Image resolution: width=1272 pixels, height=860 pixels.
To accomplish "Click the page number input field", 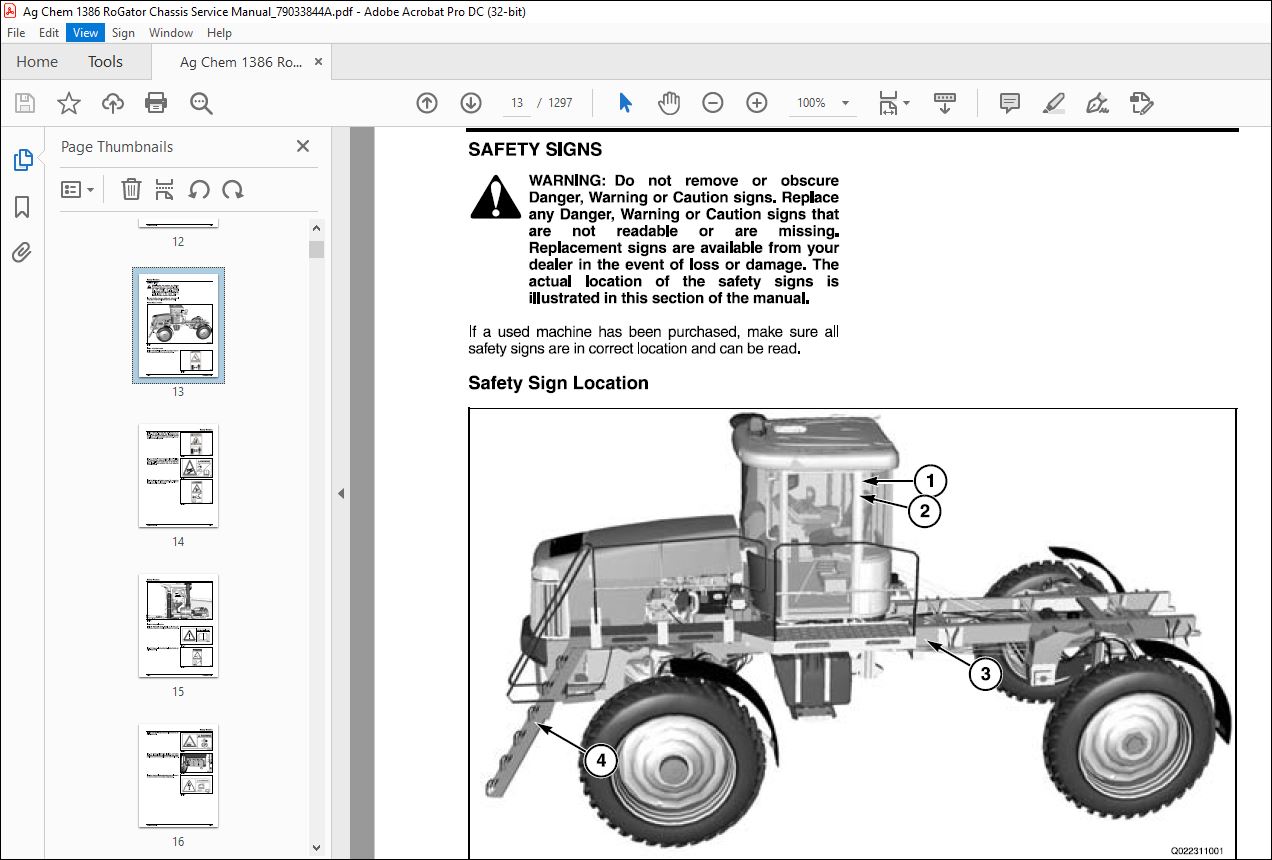I will pos(517,103).
